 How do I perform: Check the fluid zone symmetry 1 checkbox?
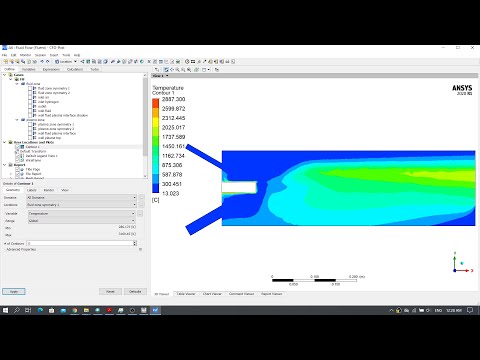tap(30, 88)
